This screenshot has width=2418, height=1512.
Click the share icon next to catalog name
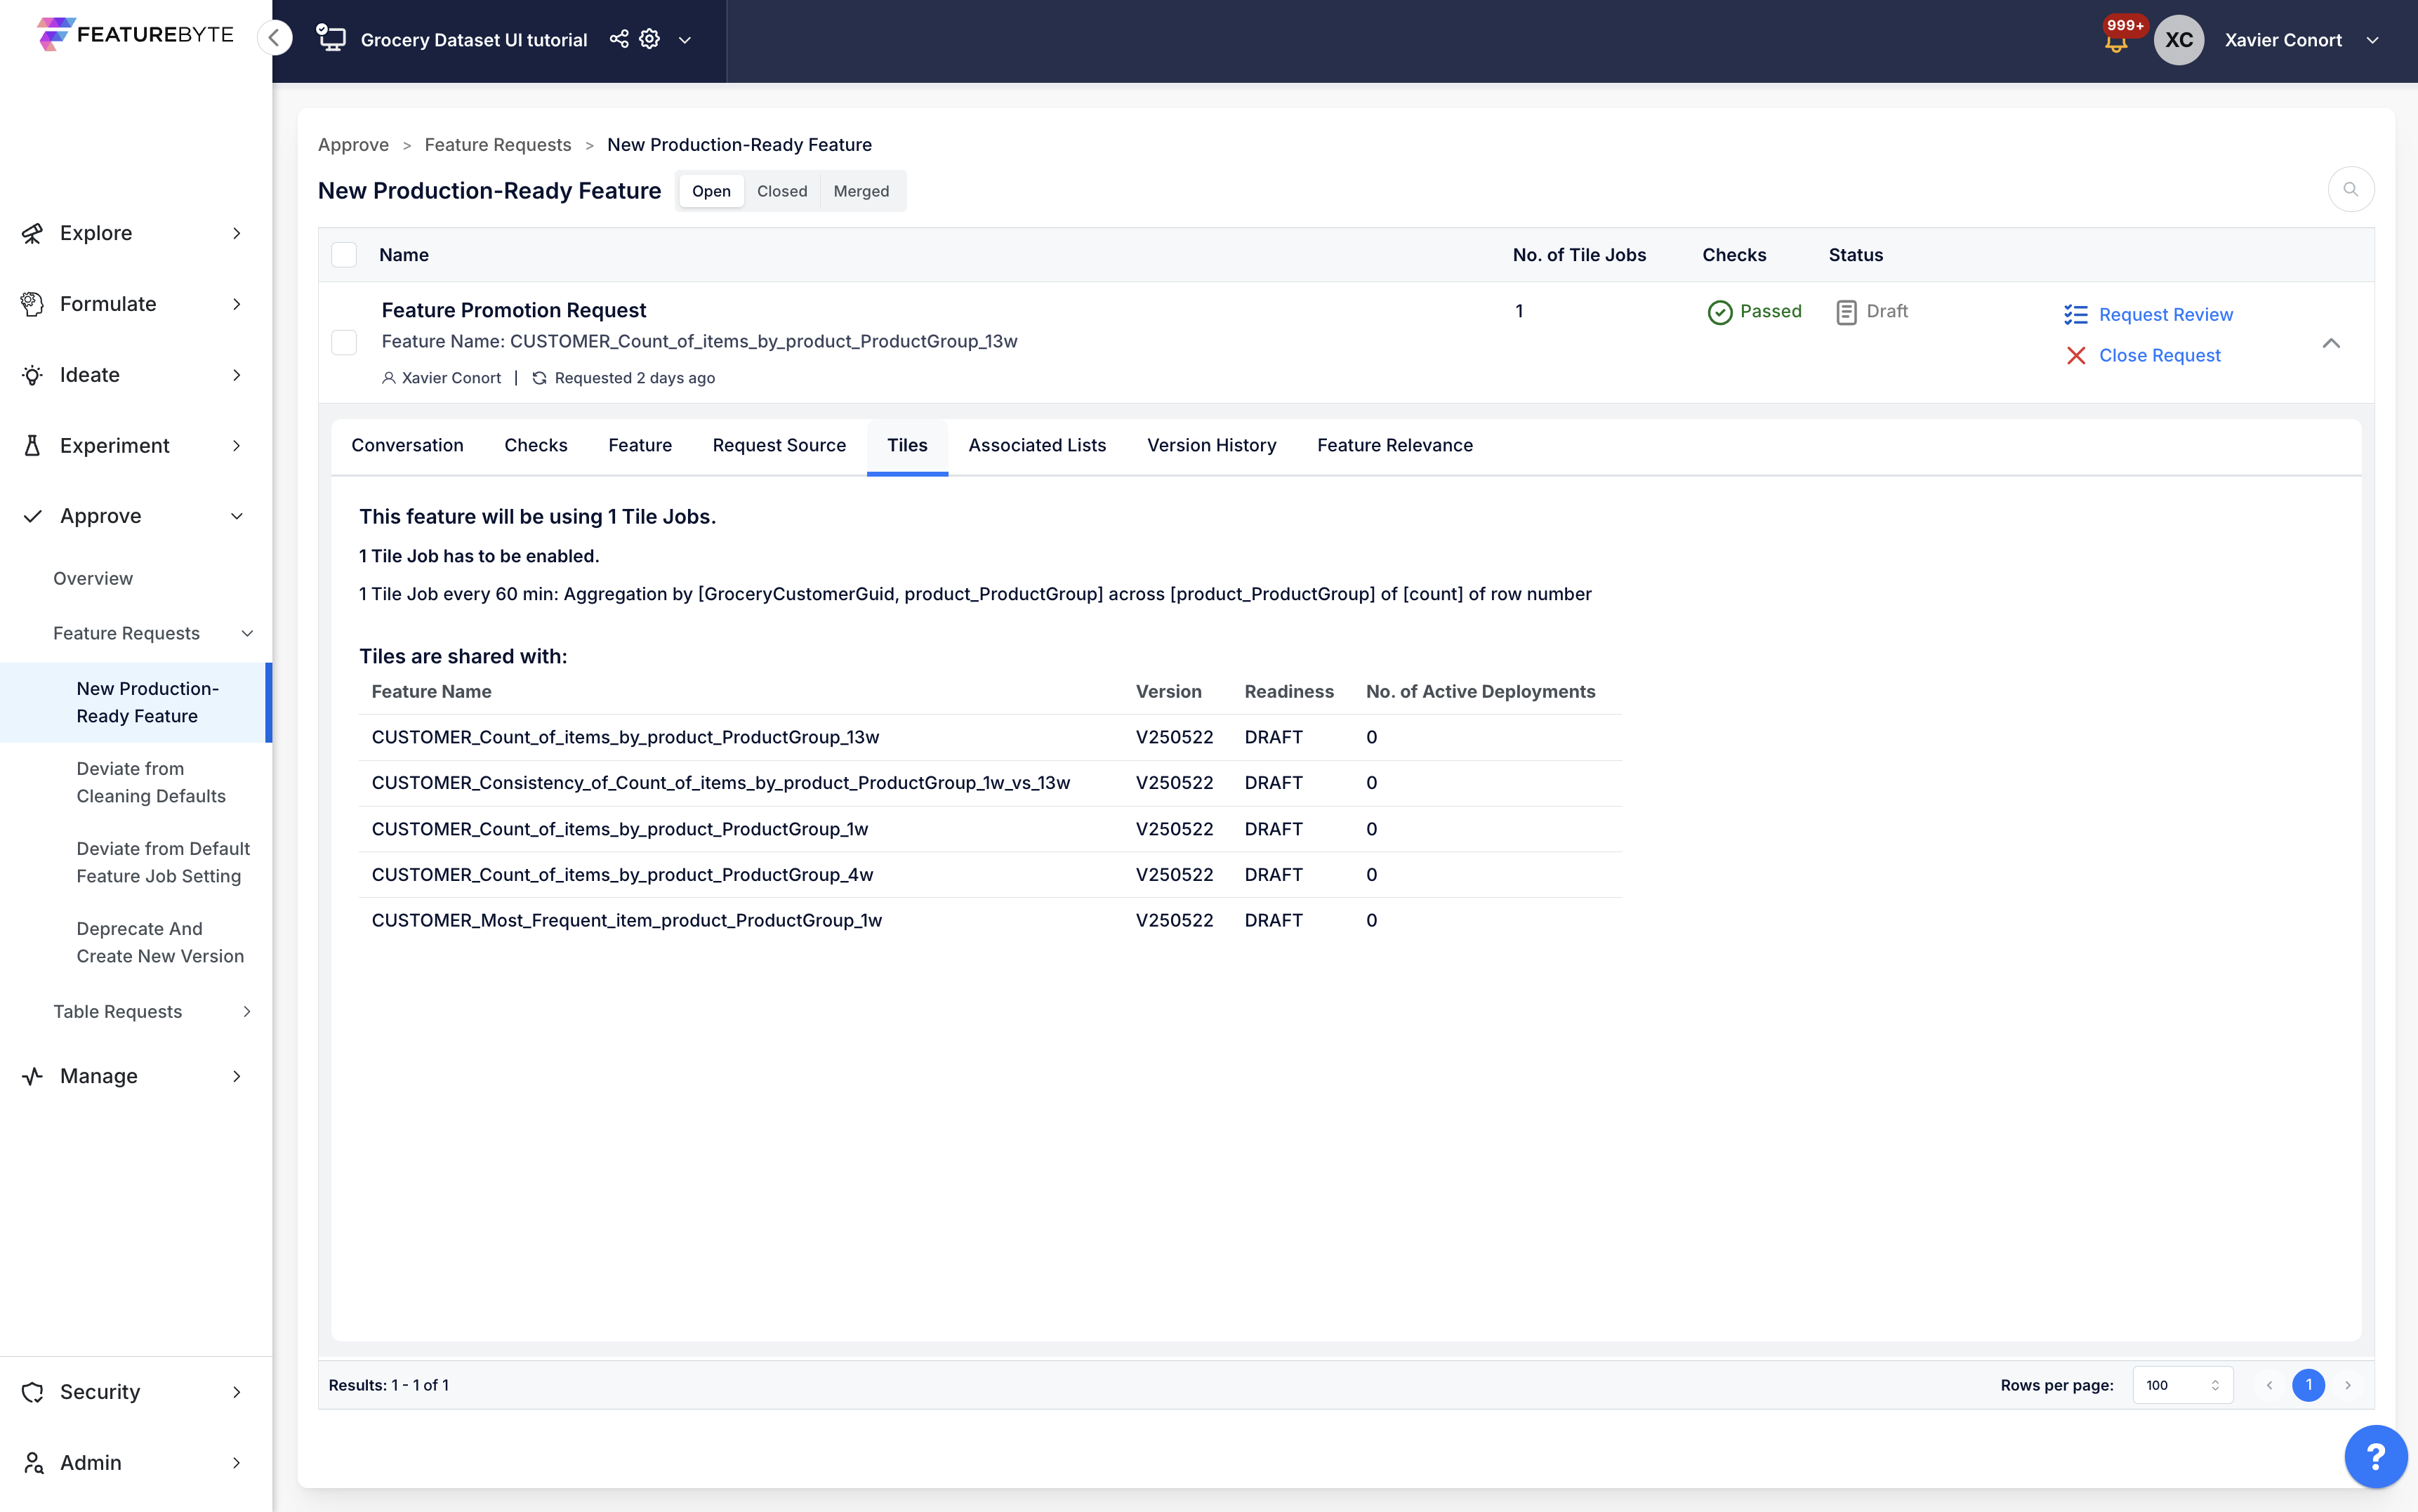619,39
